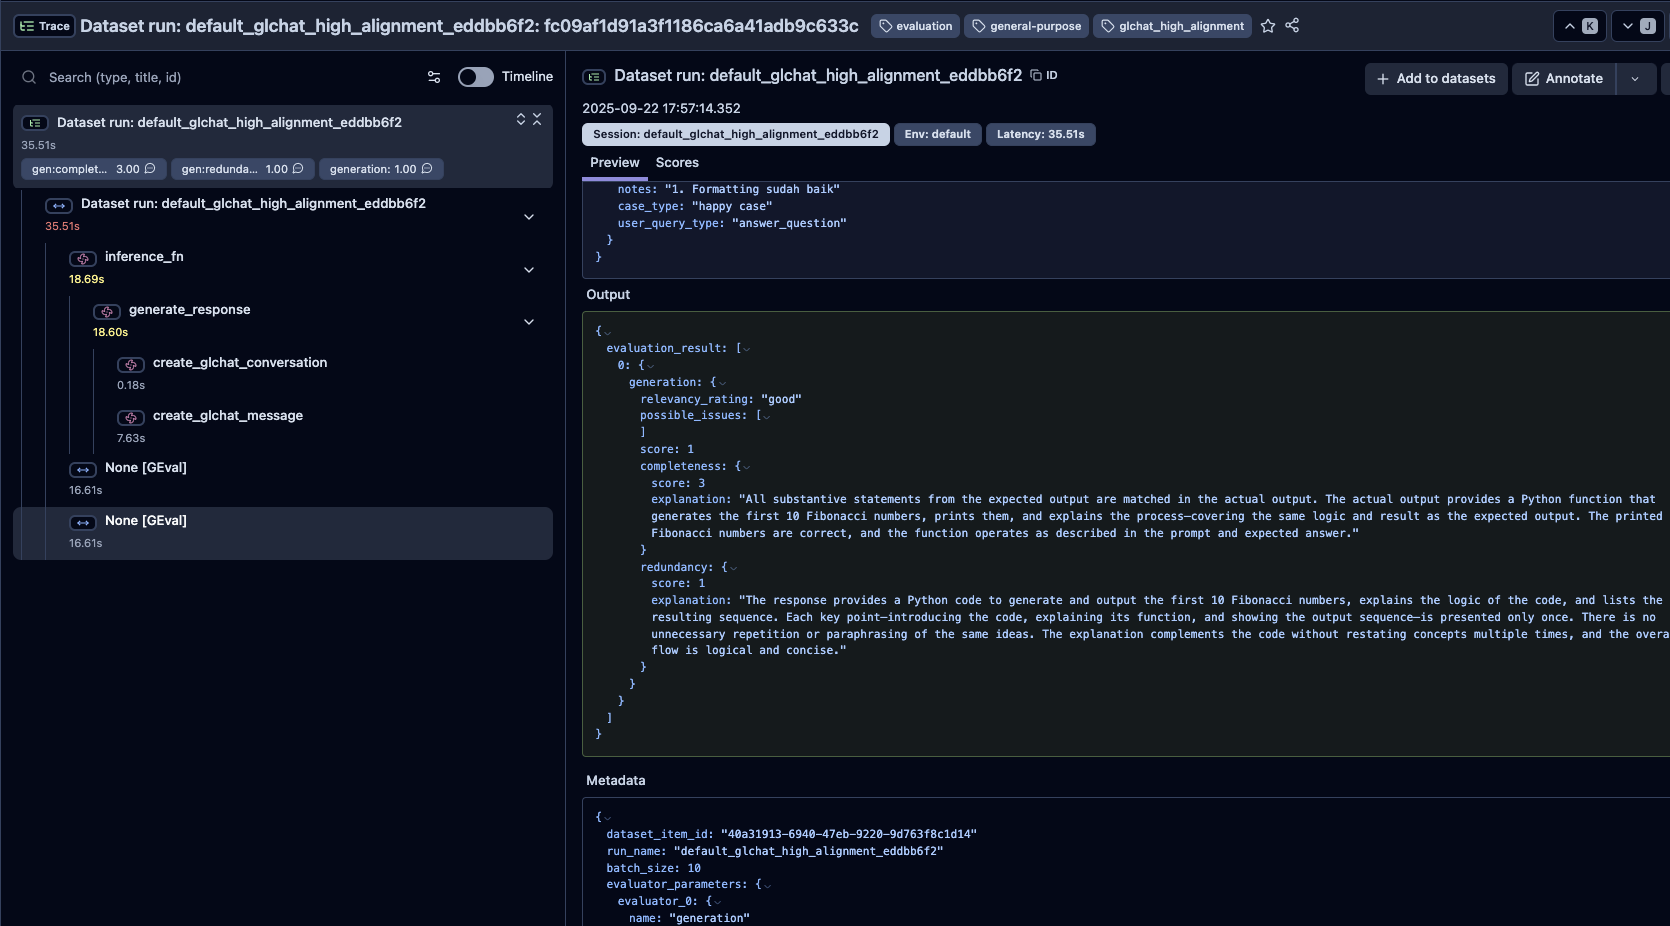Viewport: 1670px width, 926px height.
Task: Collapse the inference_fn node
Action: click(x=529, y=270)
